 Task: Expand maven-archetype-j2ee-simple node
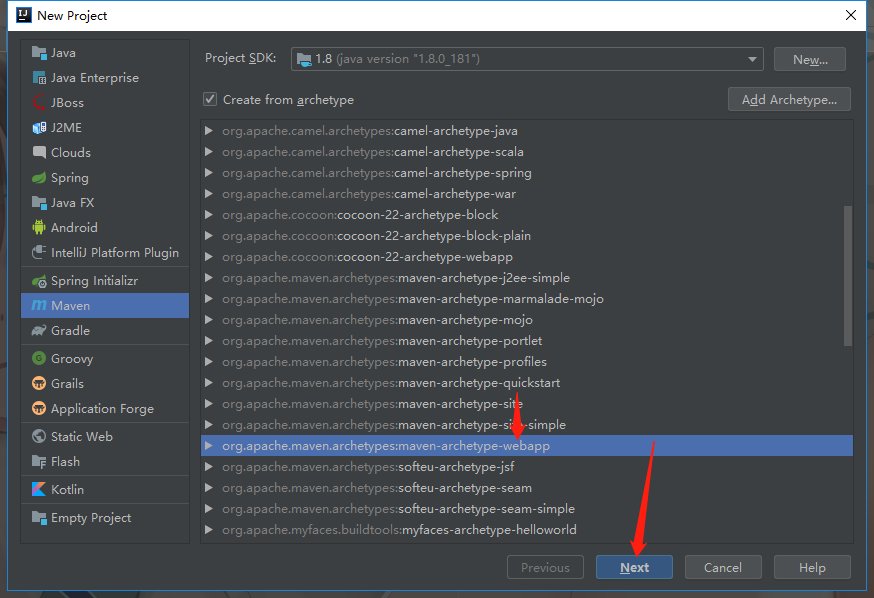(208, 278)
